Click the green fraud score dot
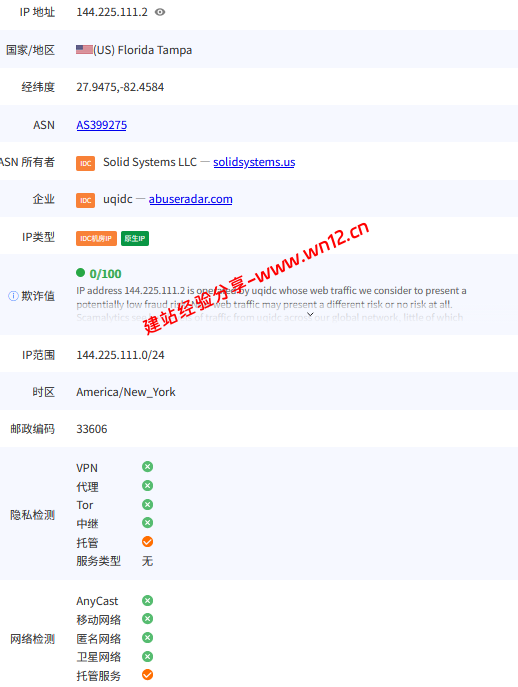Viewport: 518px width, 687px height. point(80,273)
